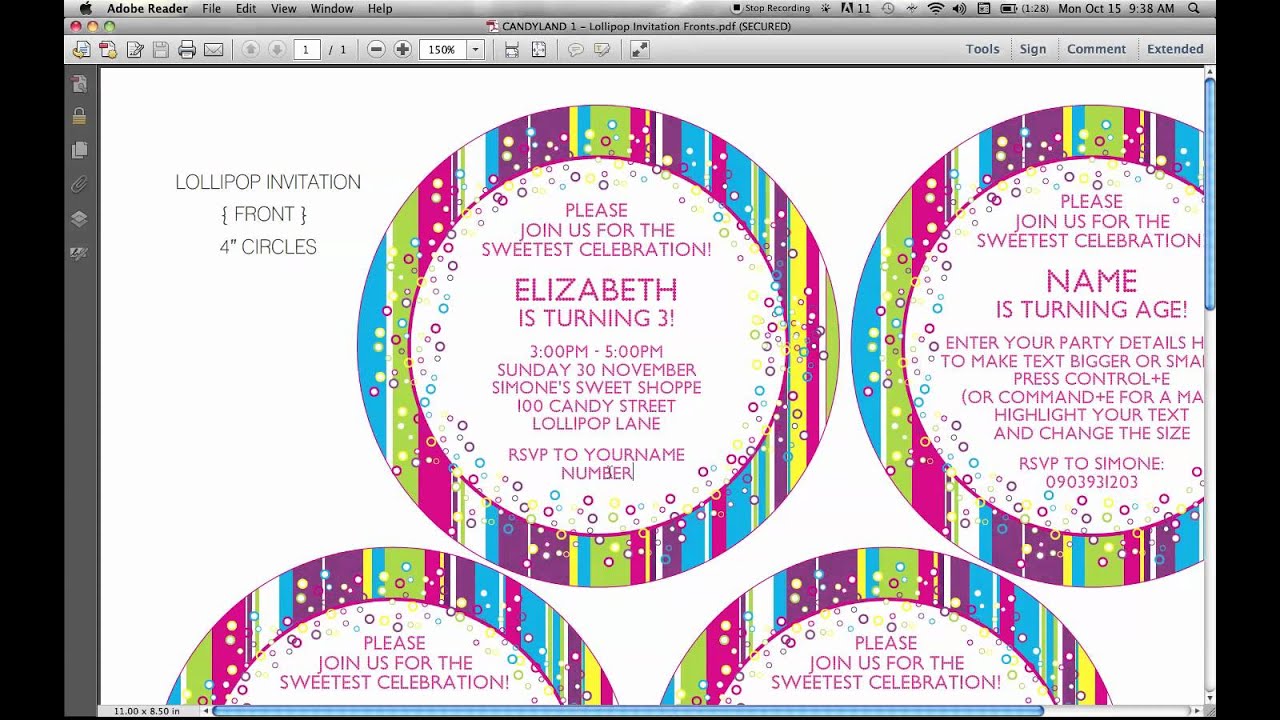Click the Sign or annotate file icon
1280x720 pixels.
click(x=134, y=49)
